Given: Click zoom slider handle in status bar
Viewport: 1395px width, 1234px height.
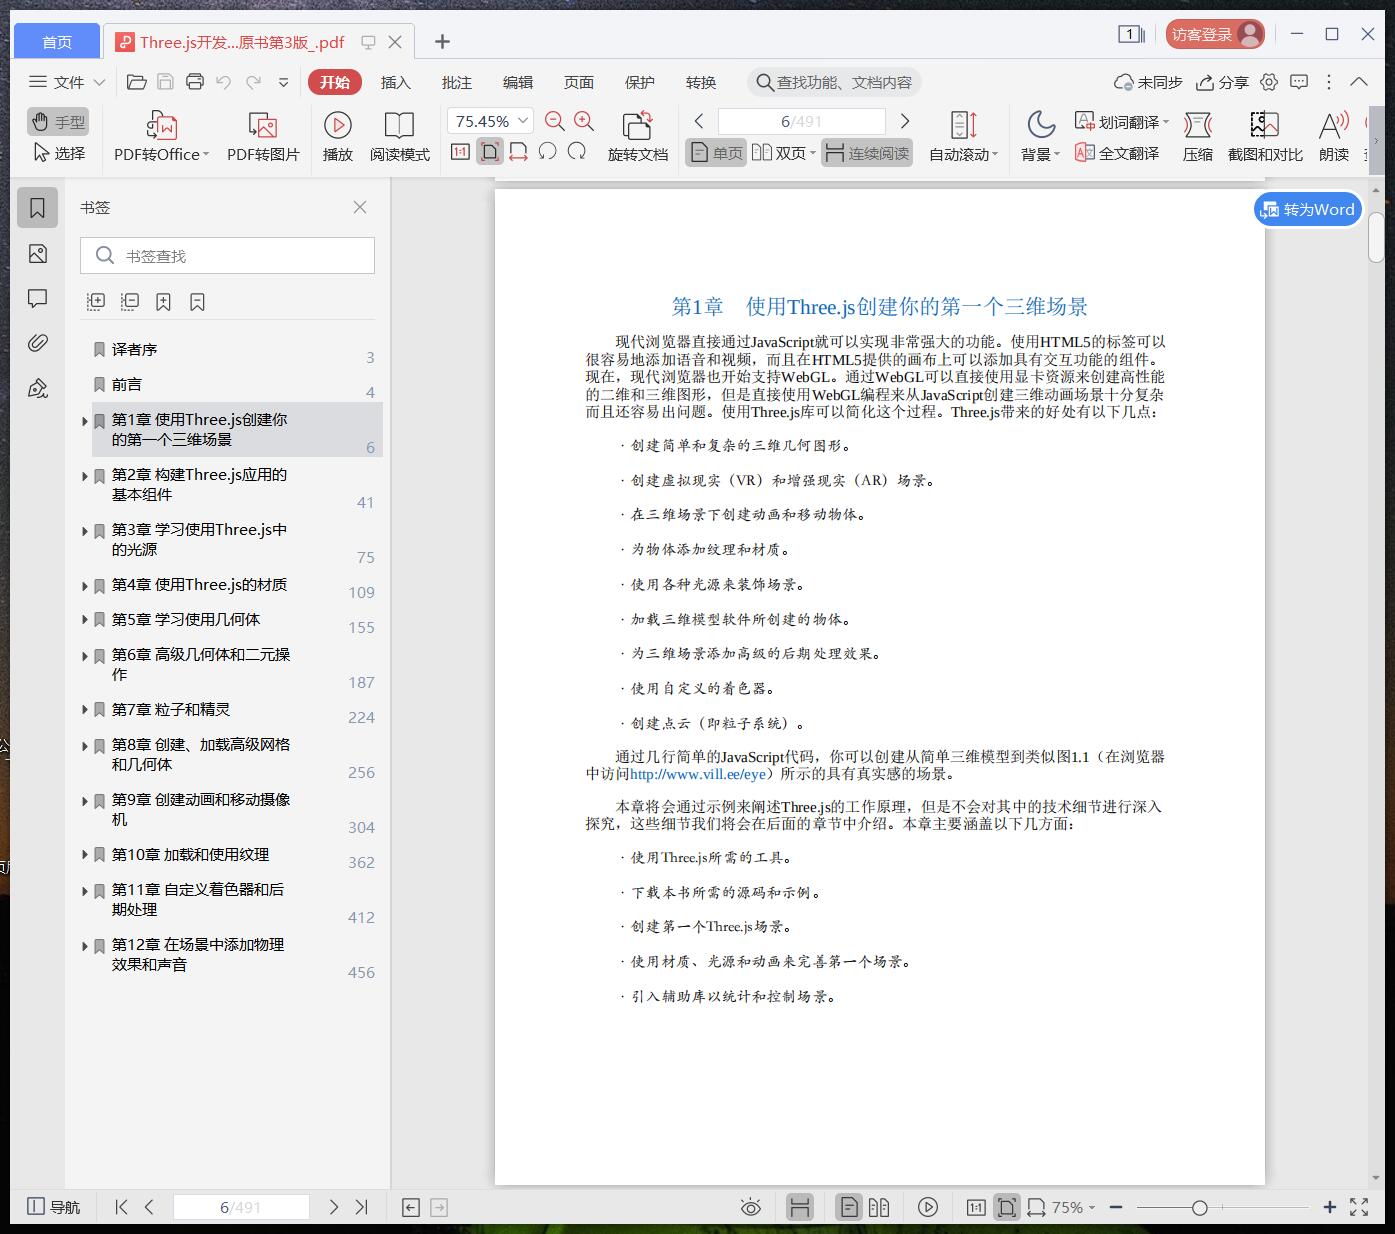Looking at the screenshot, I should coord(1199,1208).
